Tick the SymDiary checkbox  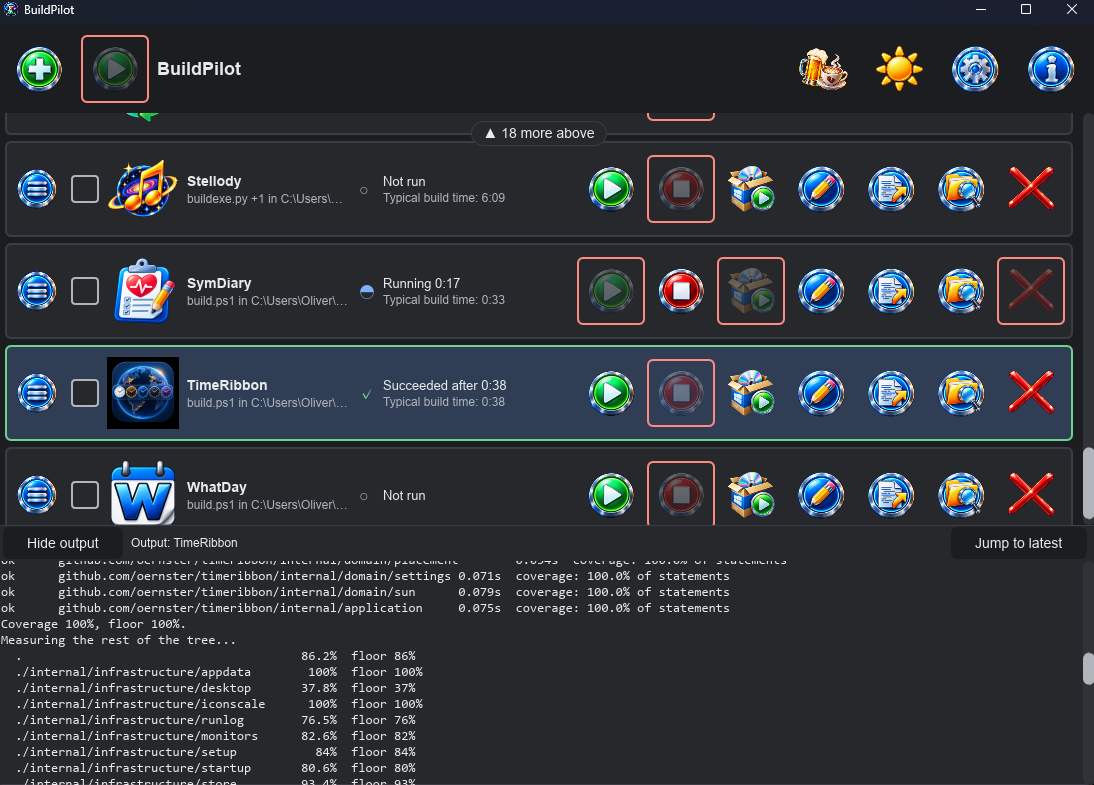85,291
